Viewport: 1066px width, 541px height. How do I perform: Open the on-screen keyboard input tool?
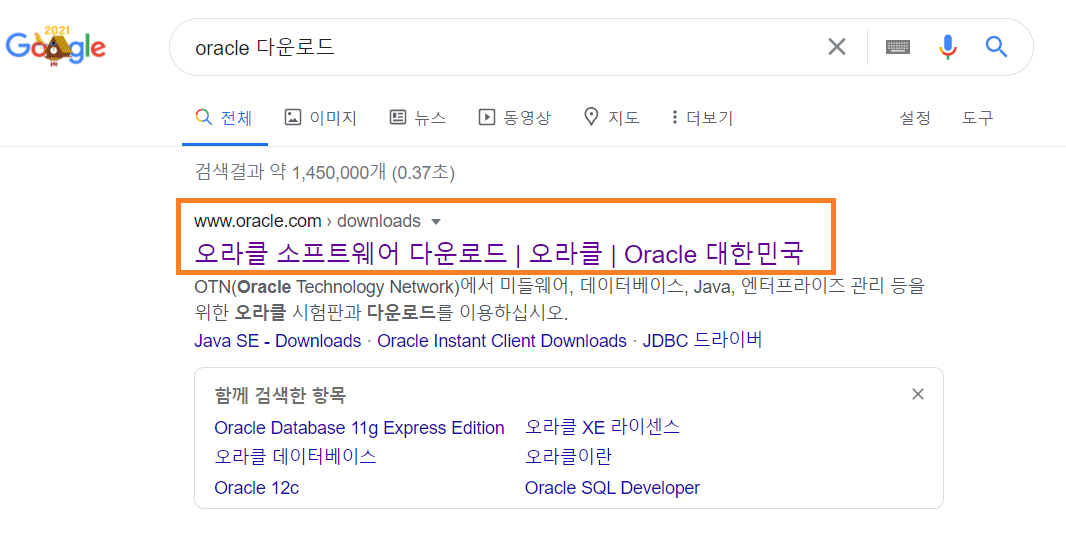pos(897,47)
